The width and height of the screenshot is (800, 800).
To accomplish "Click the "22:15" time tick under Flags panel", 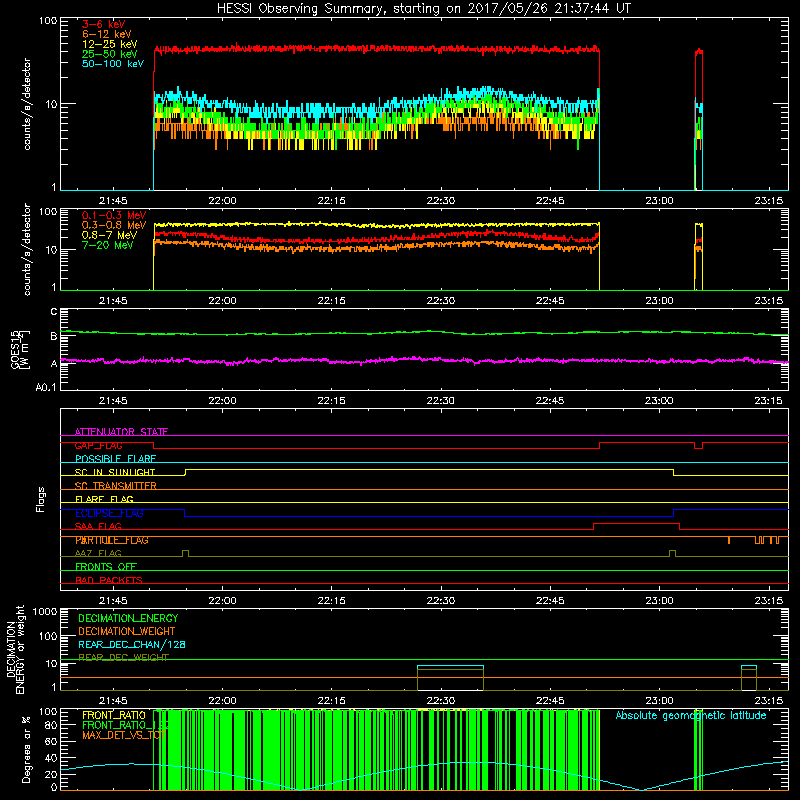I will (x=332, y=601).
